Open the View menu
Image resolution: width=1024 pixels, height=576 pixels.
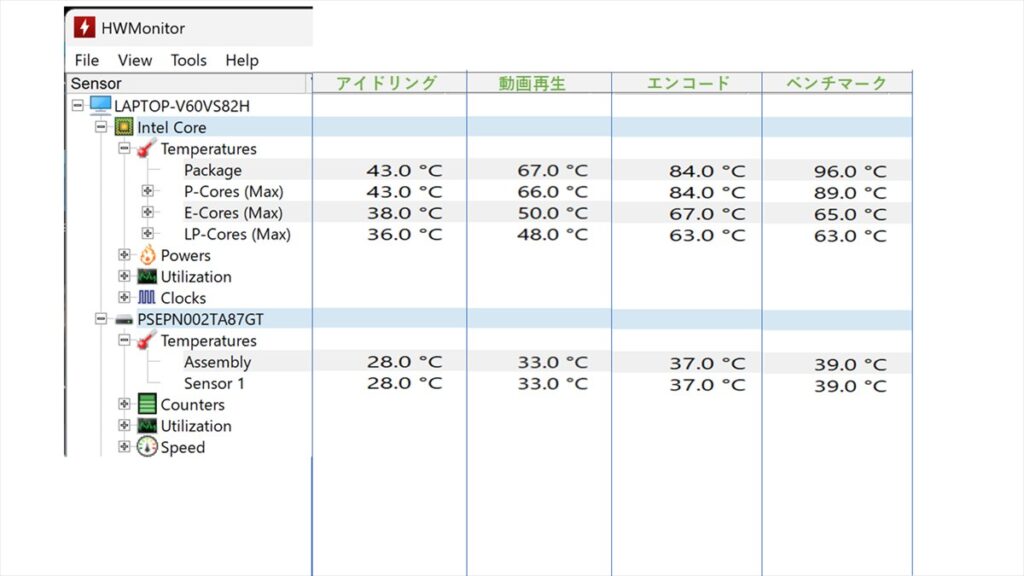click(135, 60)
